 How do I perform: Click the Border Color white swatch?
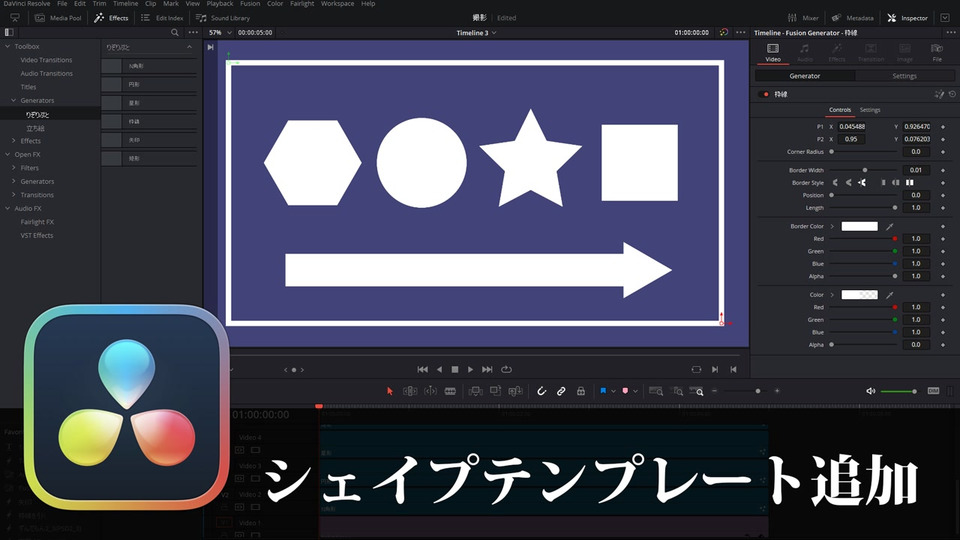tap(859, 226)
